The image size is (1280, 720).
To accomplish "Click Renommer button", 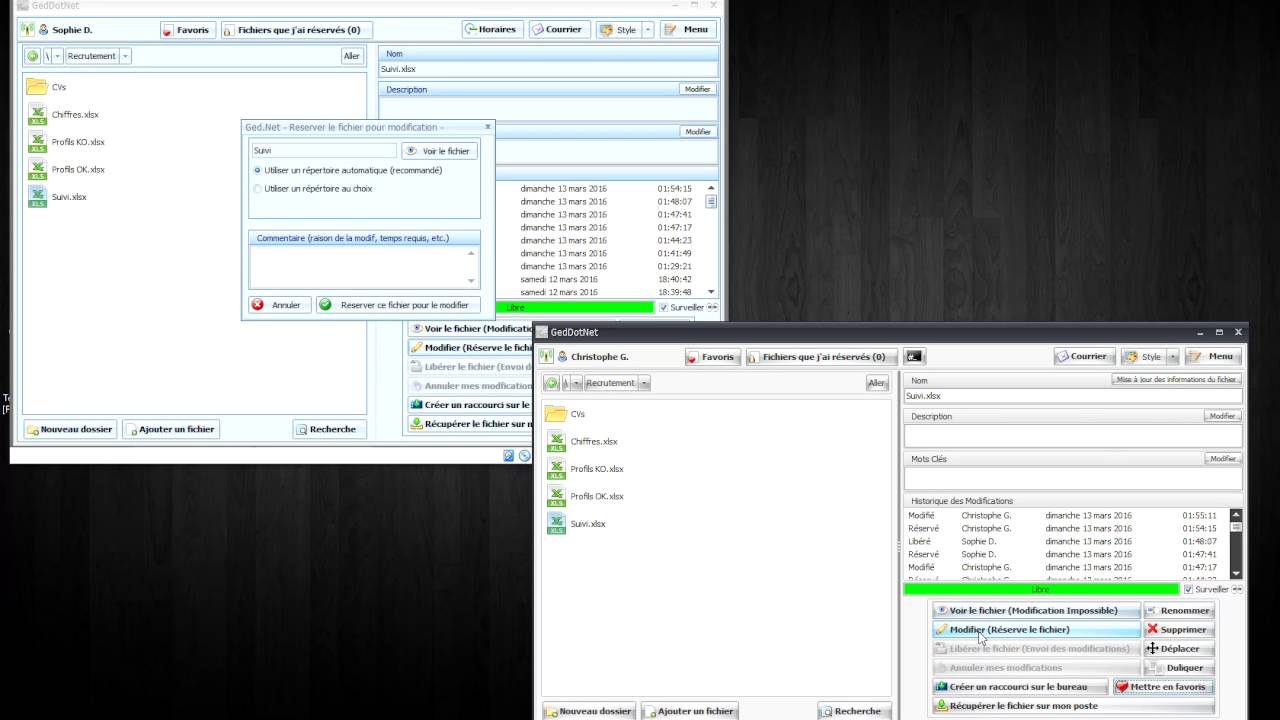I will (1179, 610).
